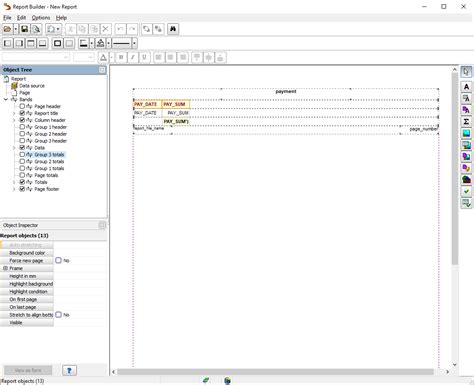
Task: Save the report with the floppy disk icon
Action: pos(24,29)
